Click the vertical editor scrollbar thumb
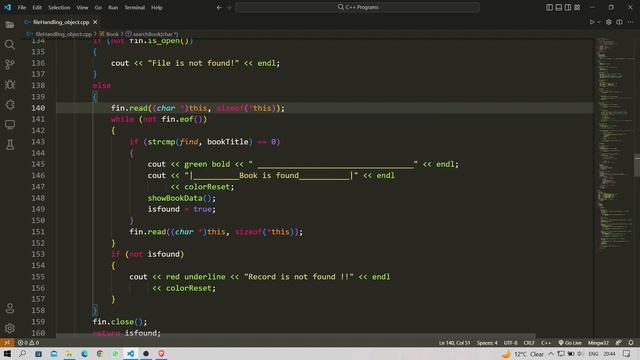The image size is (640, 360). click(637, 165)
